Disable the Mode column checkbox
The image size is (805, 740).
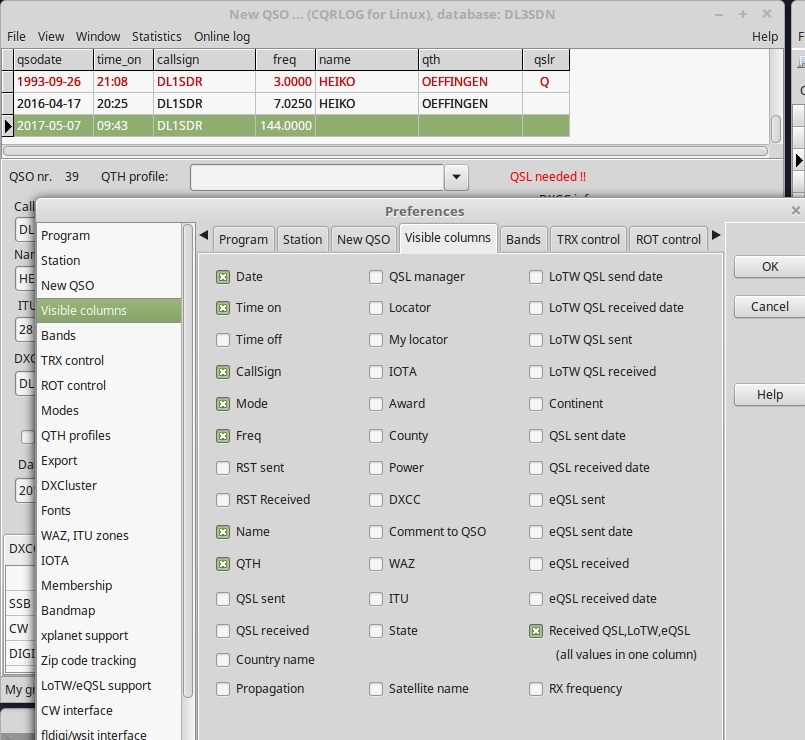coord(223,404)
